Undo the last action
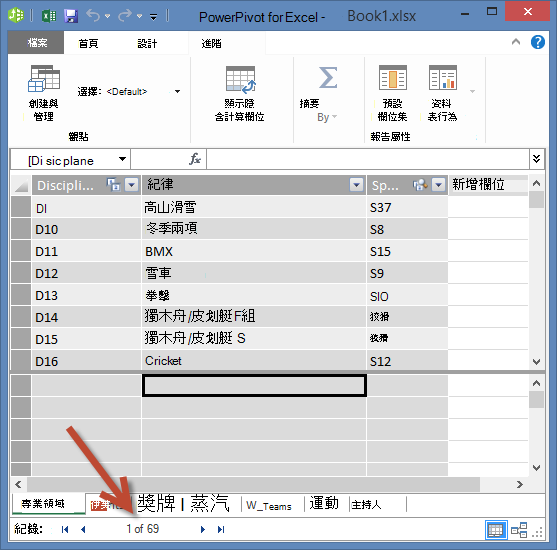Image resolution: width=557 pixels, height=550 pixels. tap(93, 16)
